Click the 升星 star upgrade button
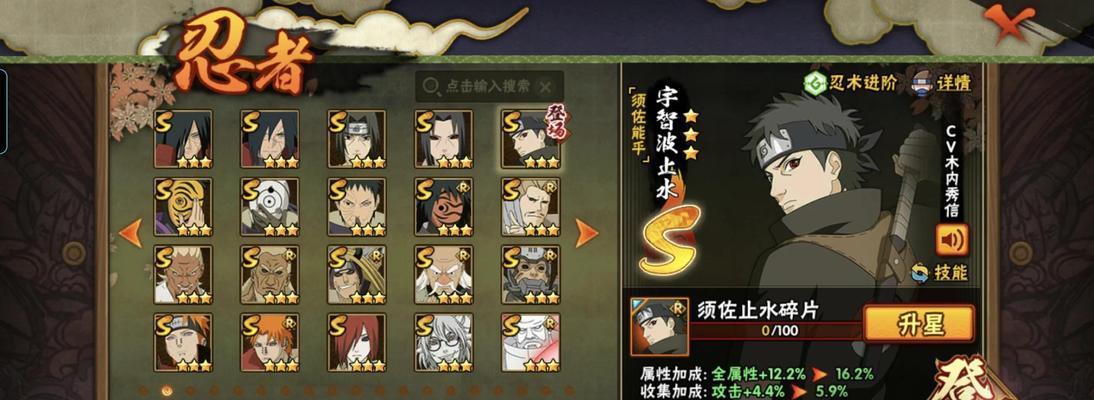 919,323
